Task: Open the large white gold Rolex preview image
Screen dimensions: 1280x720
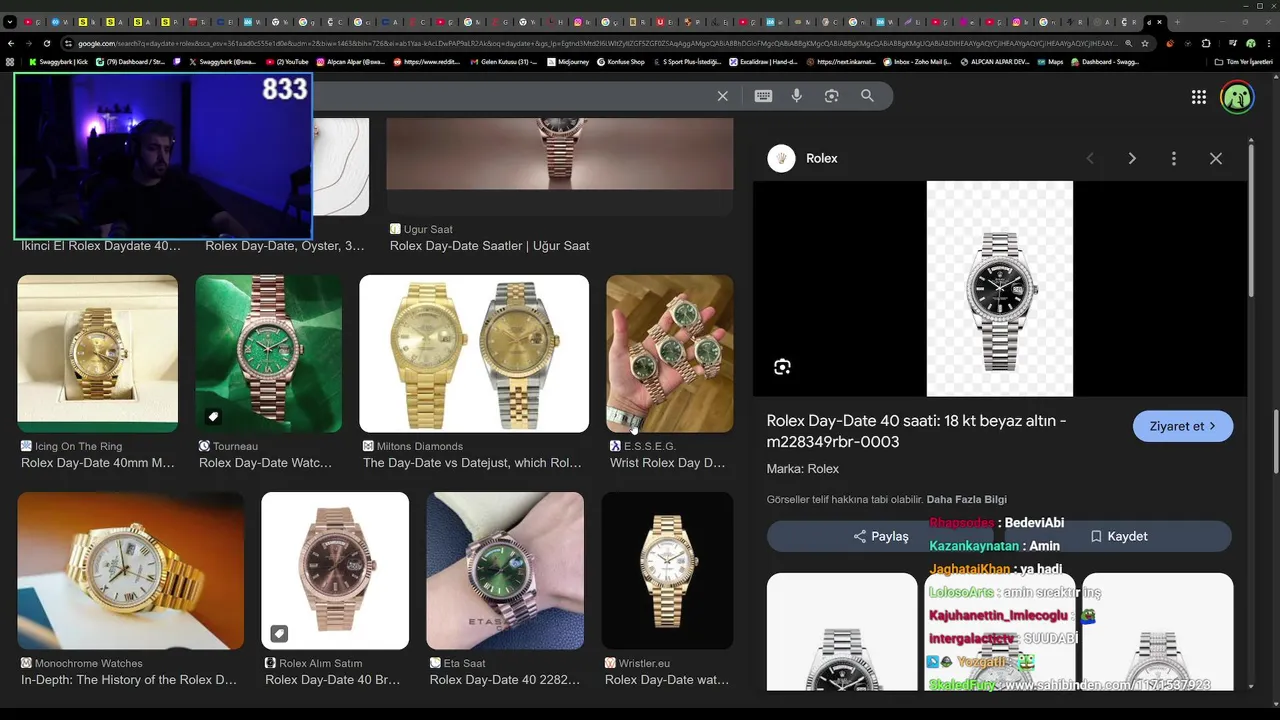Action: tap(1000, 289)
